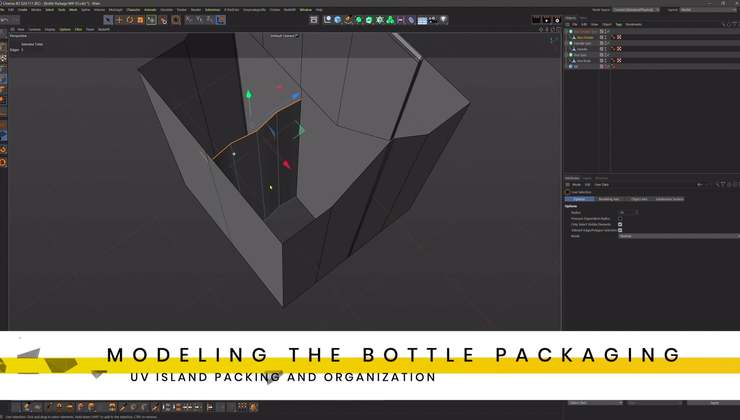Click Apply in coordinate manager
The image size is (740, 420).
715,403
